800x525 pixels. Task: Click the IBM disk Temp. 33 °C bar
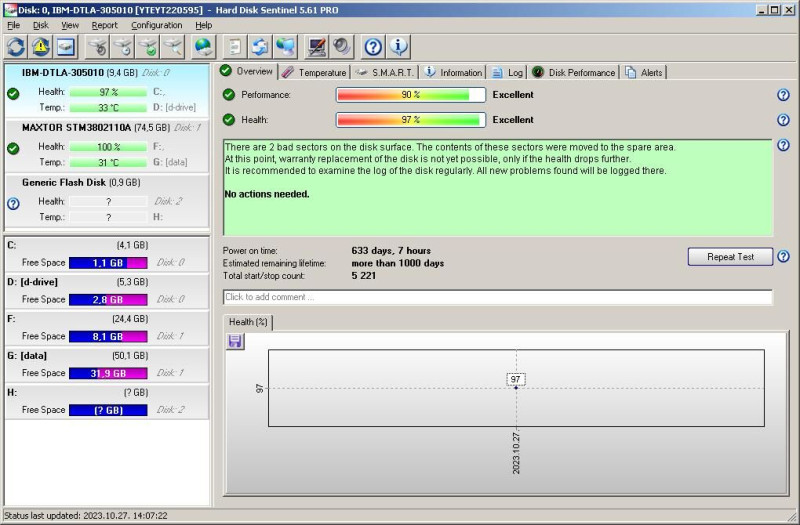pos(108,108)
